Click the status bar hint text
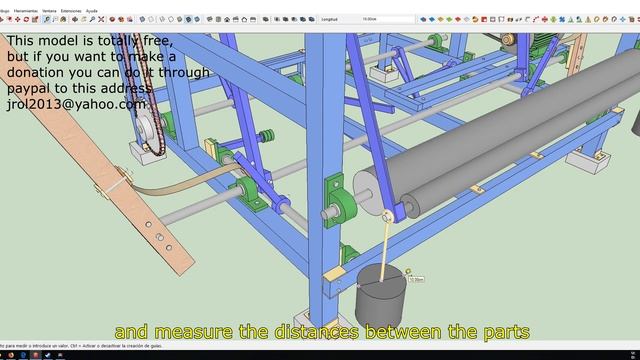This screenshot has width=640, height=360. (x=82, y=346)
